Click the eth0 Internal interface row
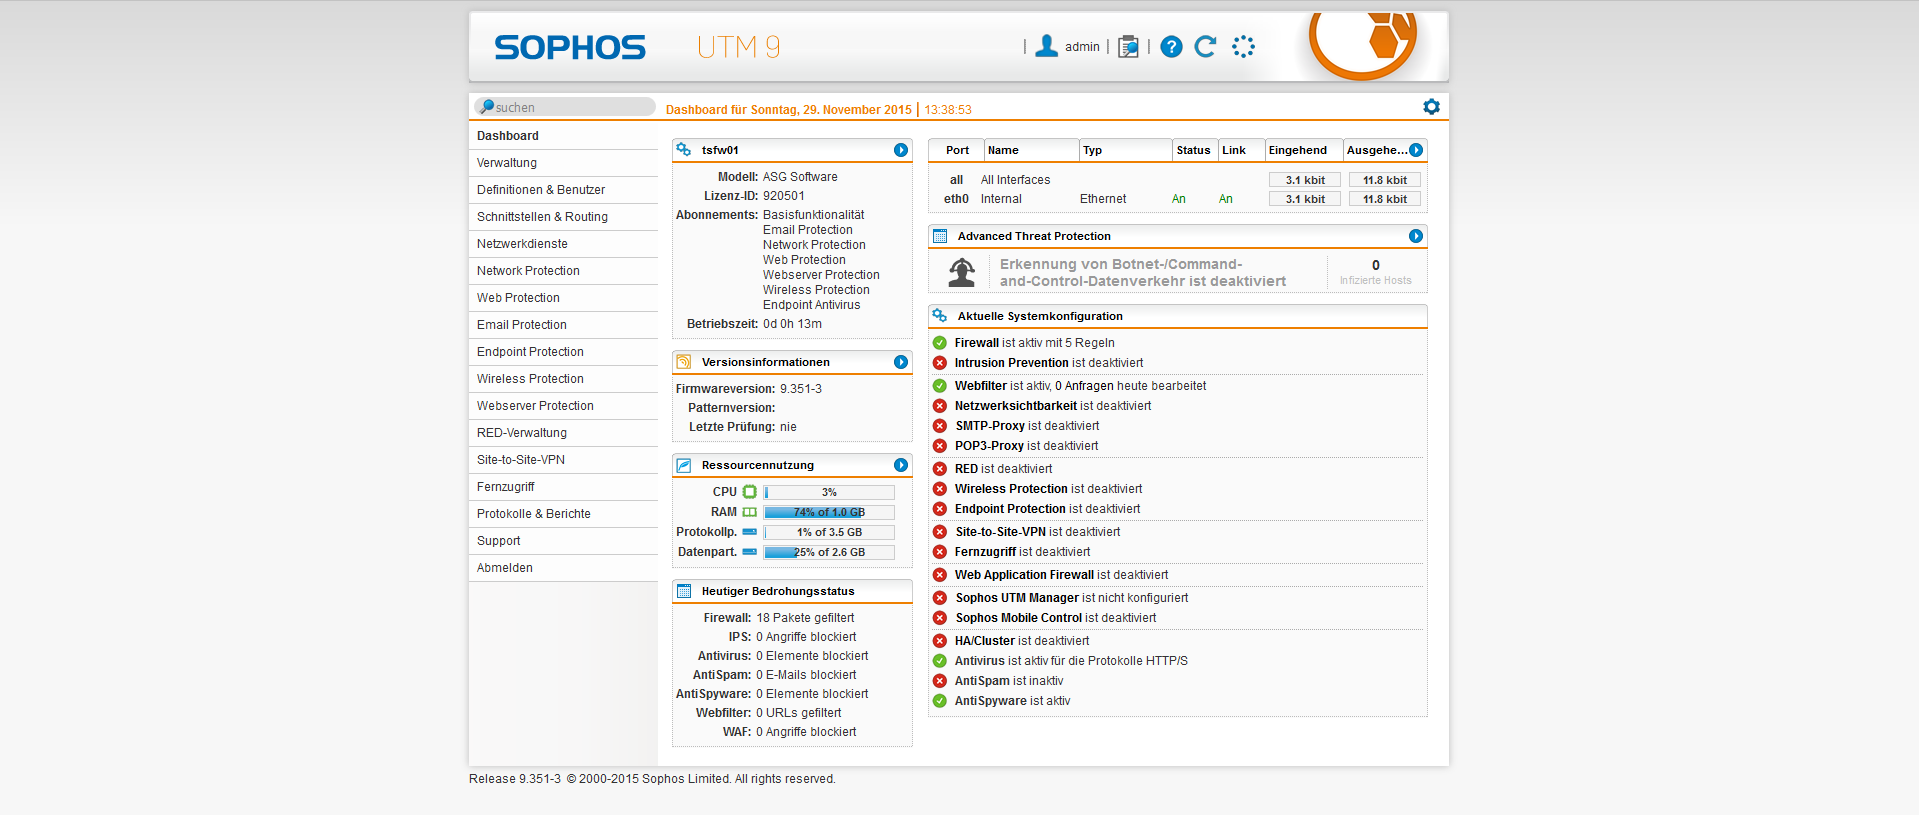Viewport: 1919px width, 815px height. point(1178,199)
